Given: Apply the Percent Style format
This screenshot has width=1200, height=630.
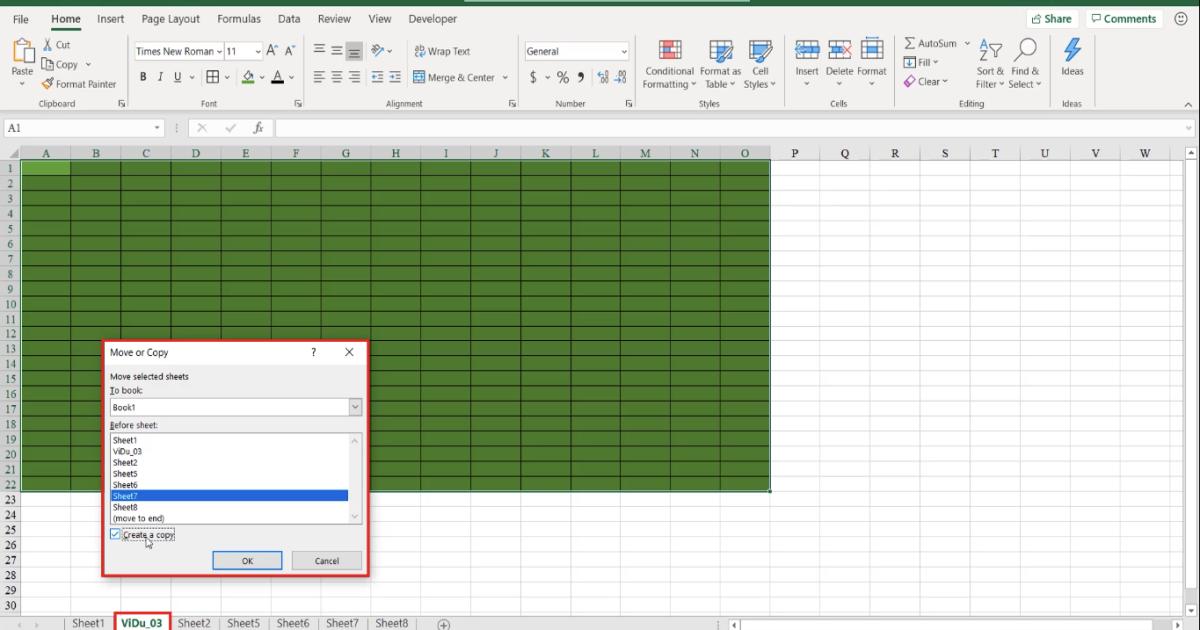Looking at the screenshot, I should tap(562, 76).
